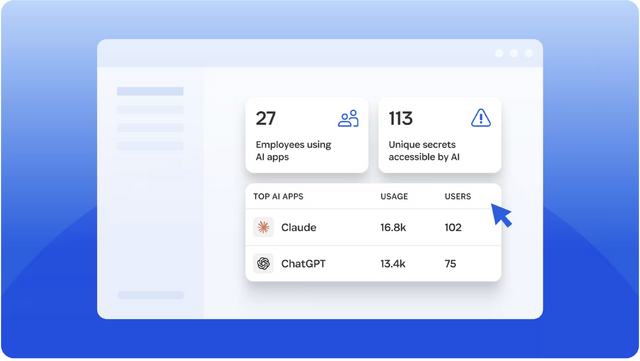The width and height of the screenshot is (640, 361).
Task: Sort by the USAGE column header
Action: pyautogui.click(x=394, y=196)
